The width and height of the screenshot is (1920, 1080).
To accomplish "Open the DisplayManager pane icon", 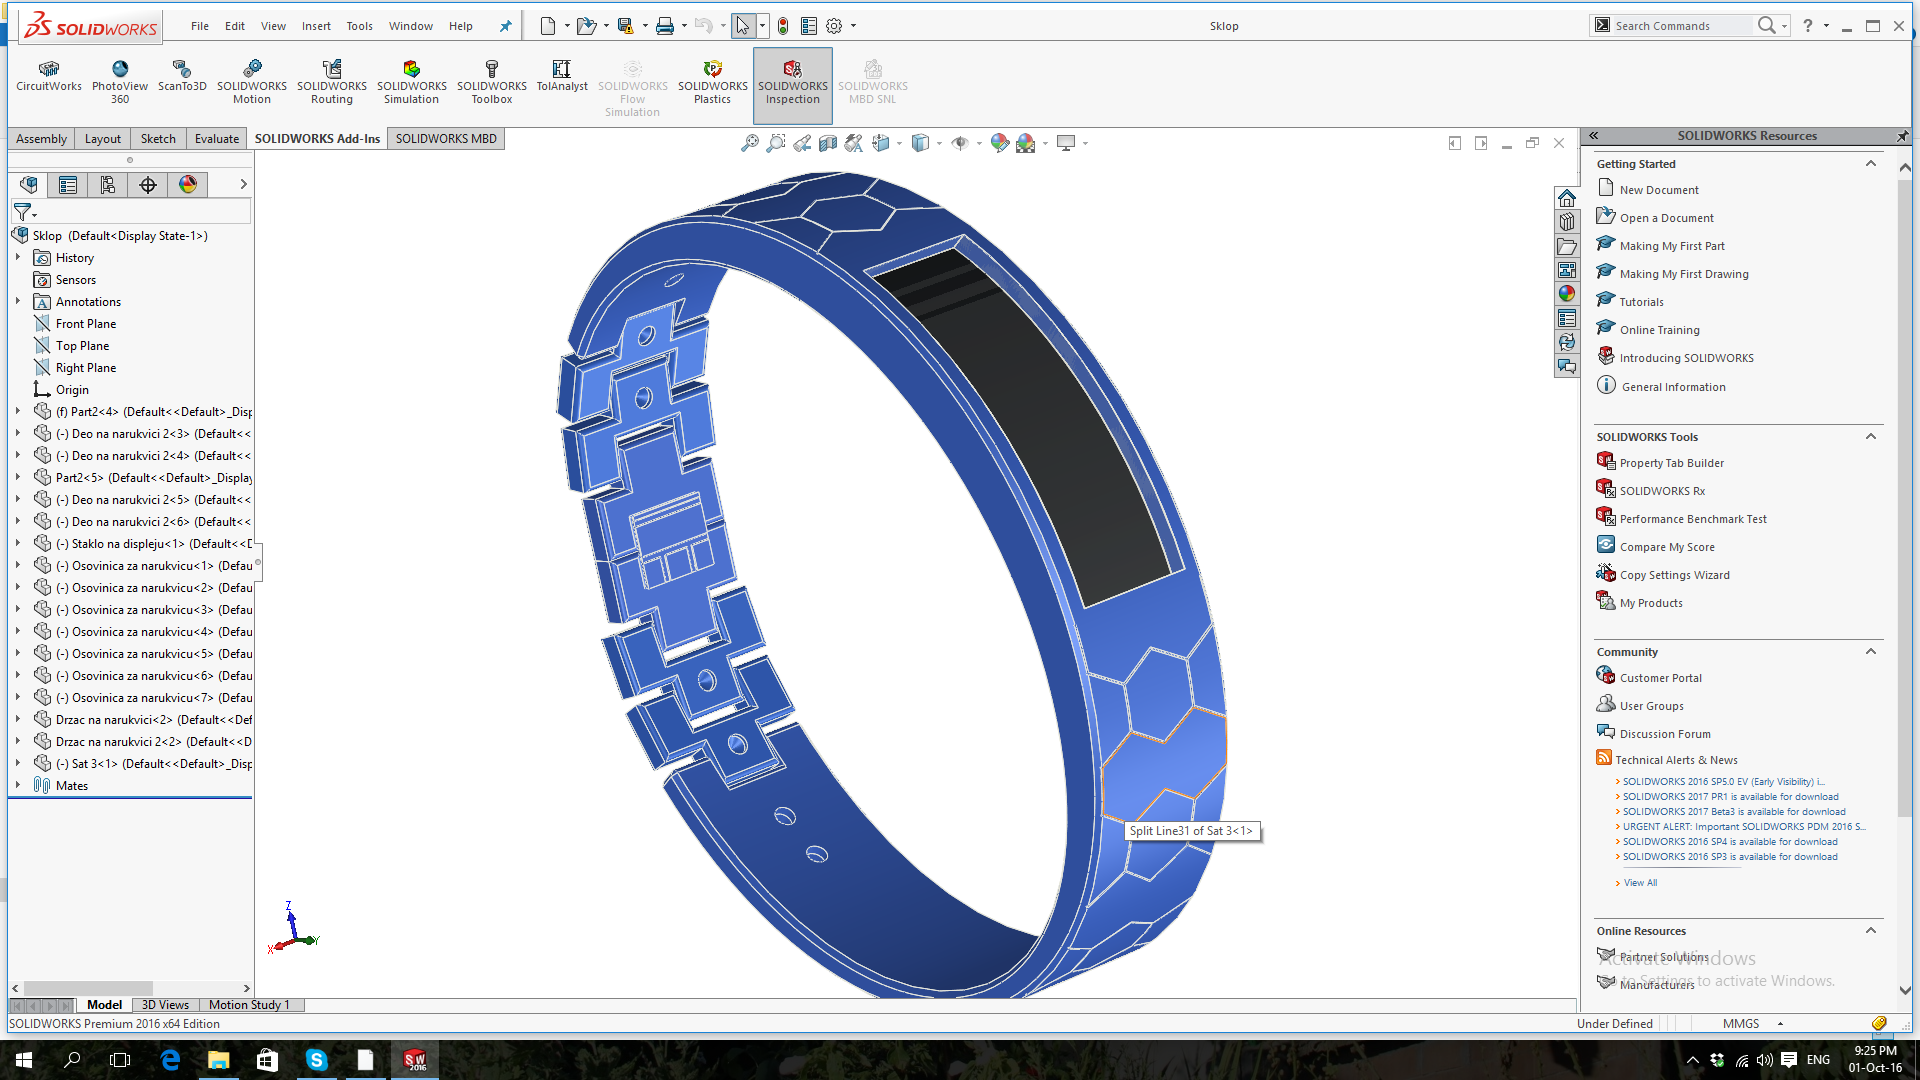I will coord(188,185).
